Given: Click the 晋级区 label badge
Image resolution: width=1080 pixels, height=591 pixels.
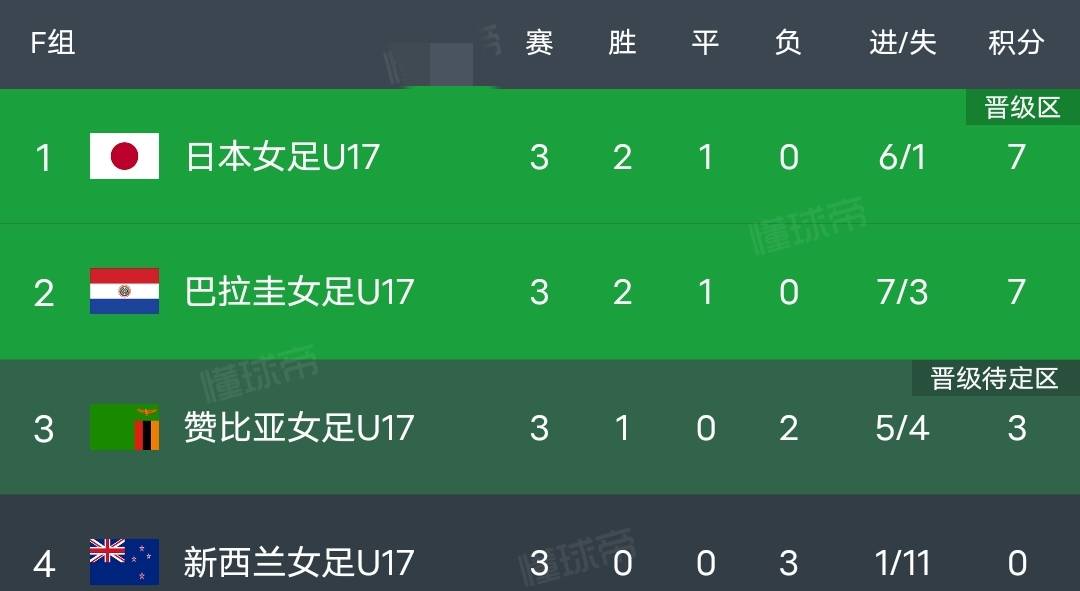Looking at the screenshot, I should (x=1022, y=108).
